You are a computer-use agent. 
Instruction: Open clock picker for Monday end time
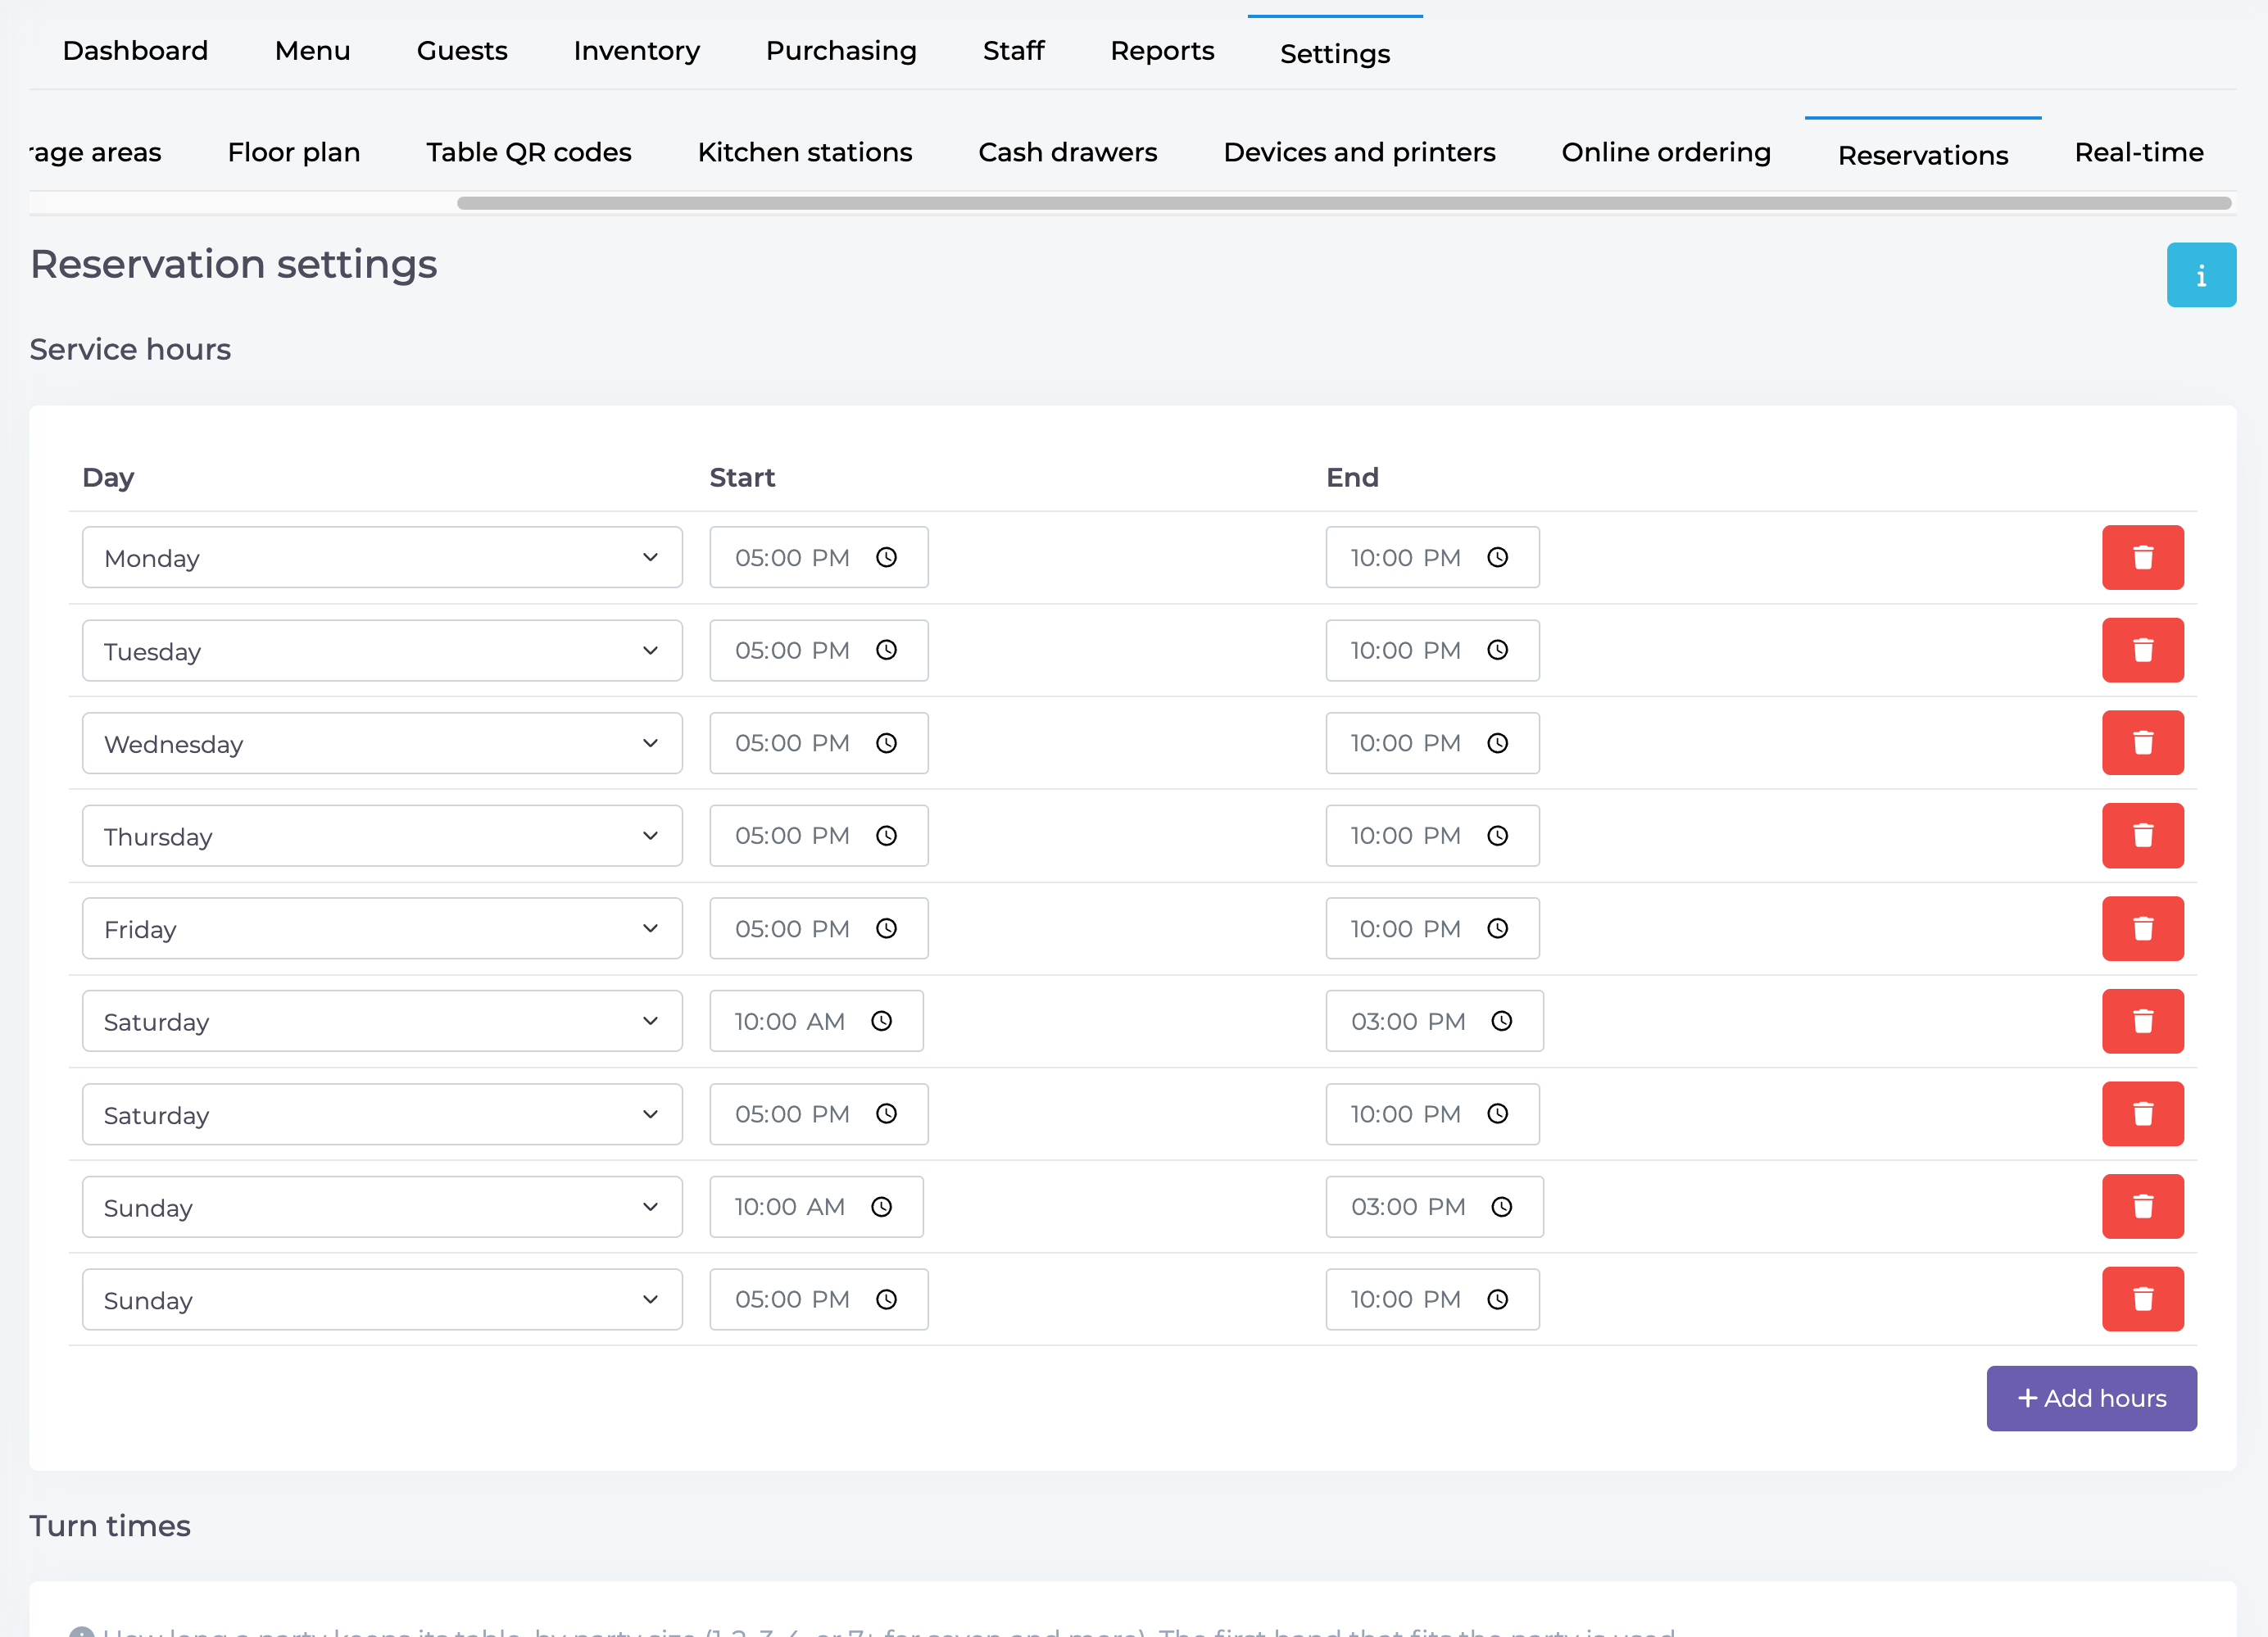(1497, 557)
